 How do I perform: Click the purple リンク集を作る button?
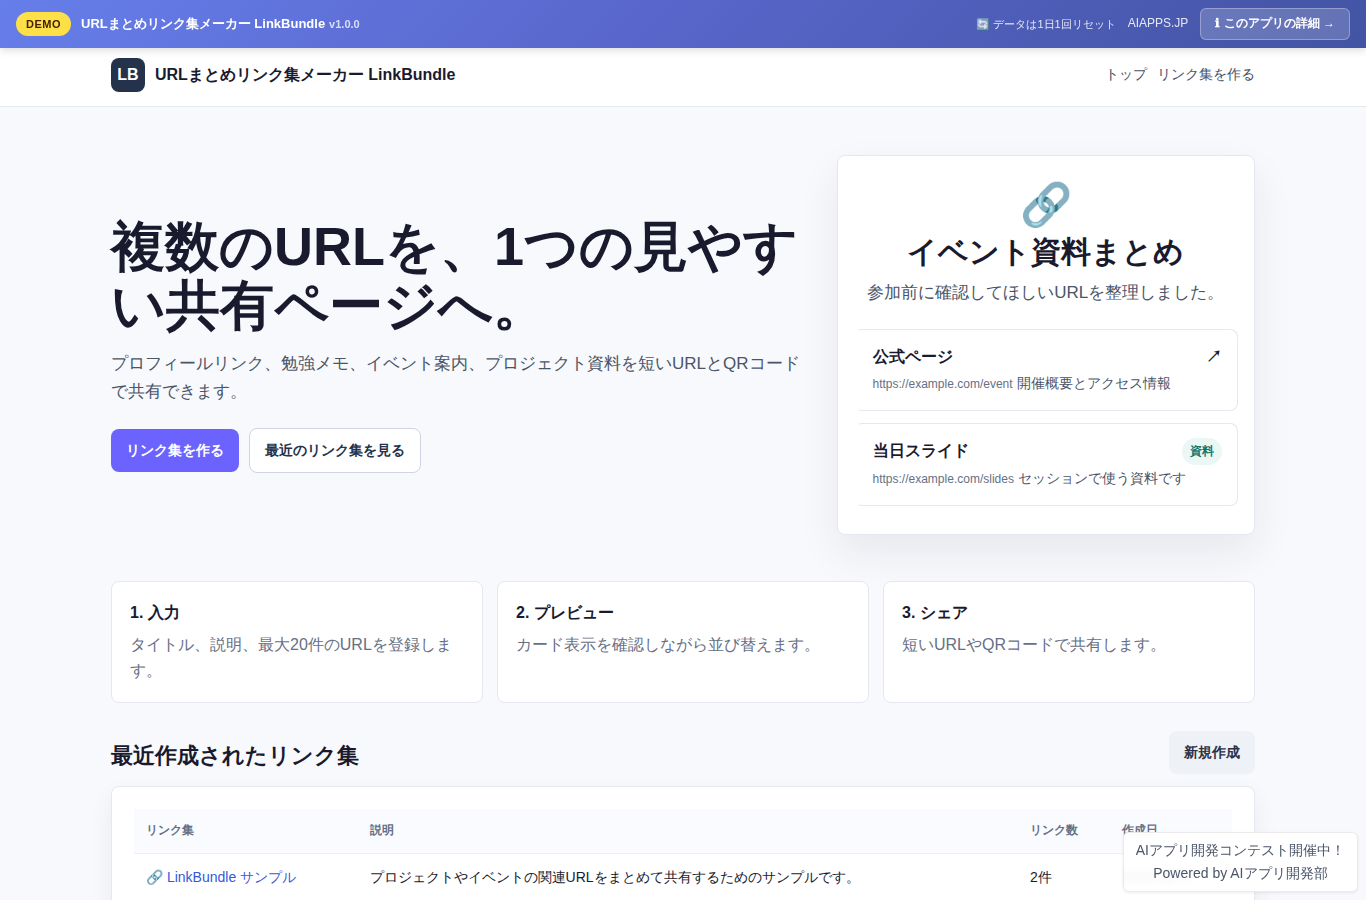coord(175,450)
